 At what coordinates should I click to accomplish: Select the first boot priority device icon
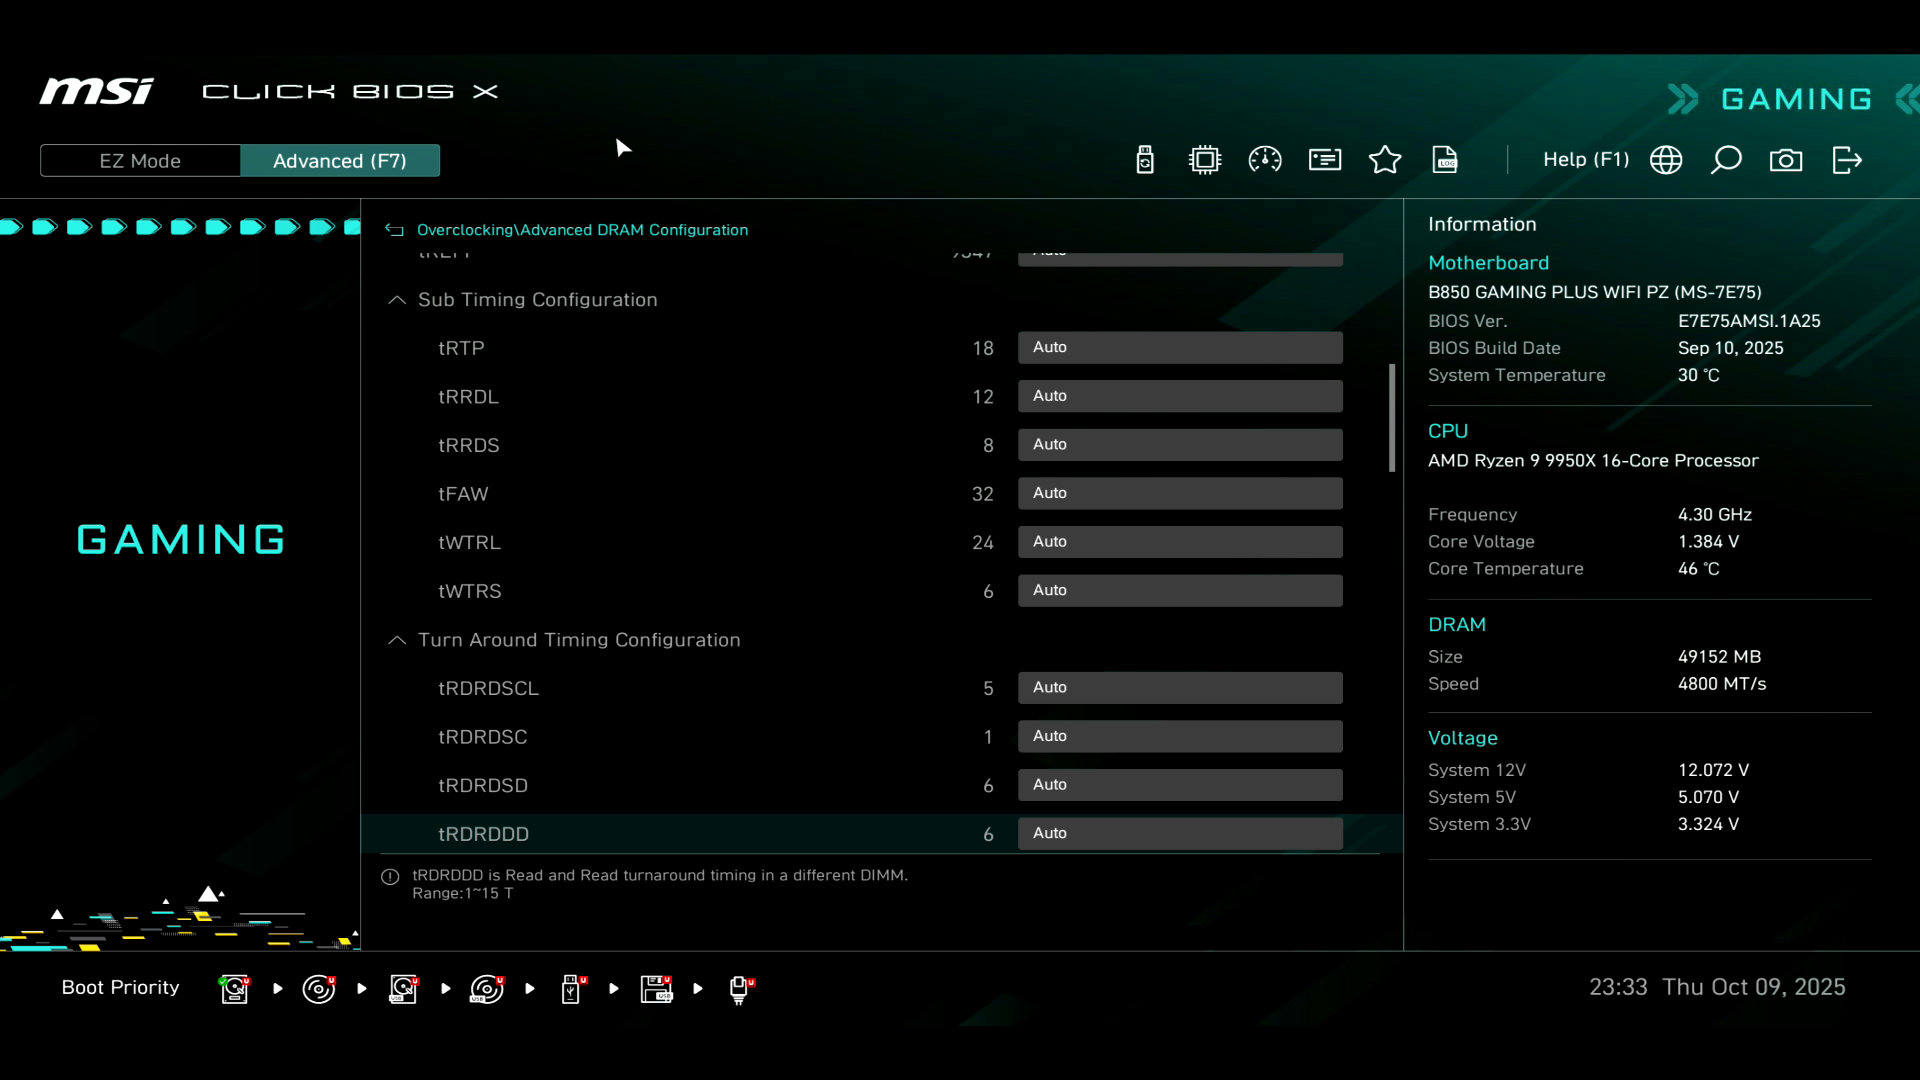click(x=235, y=989)
